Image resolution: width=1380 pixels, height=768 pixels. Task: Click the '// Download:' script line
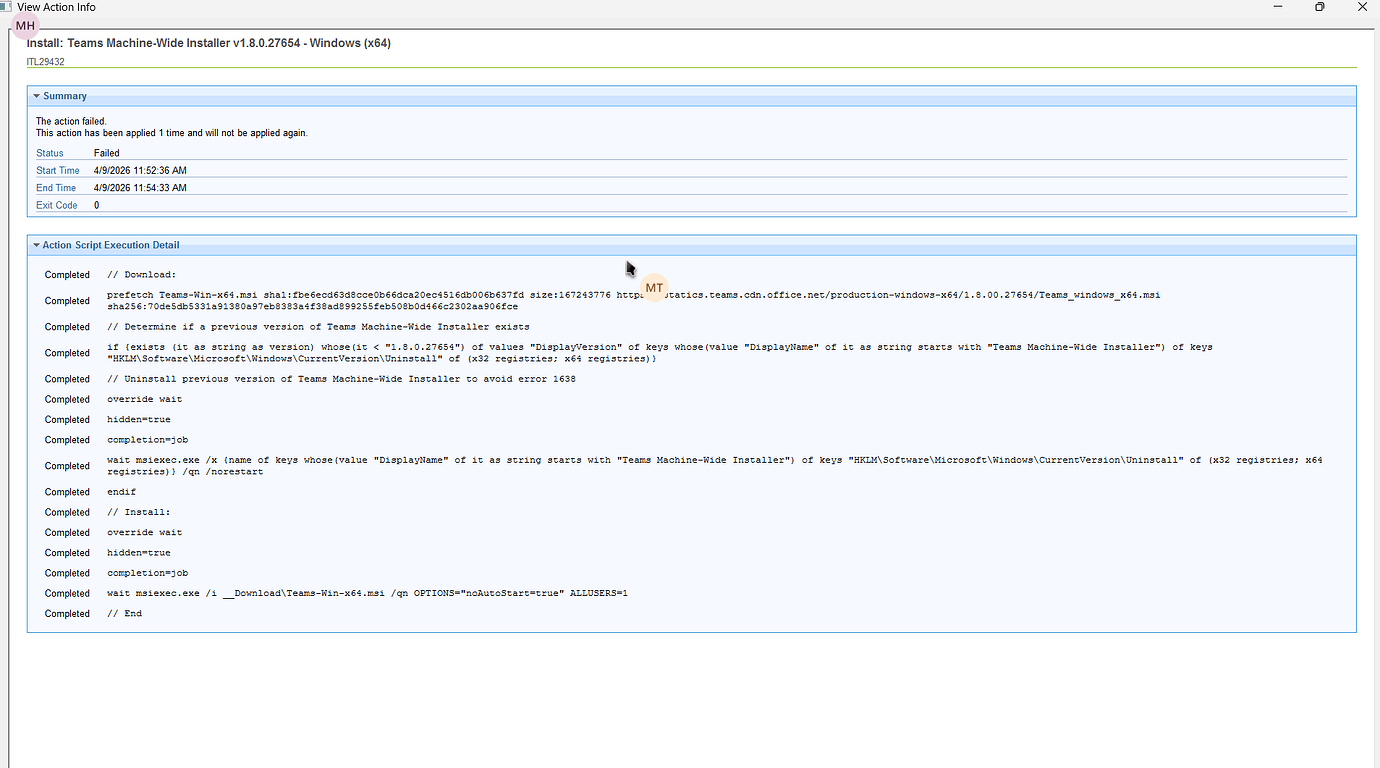coord(141,275)
